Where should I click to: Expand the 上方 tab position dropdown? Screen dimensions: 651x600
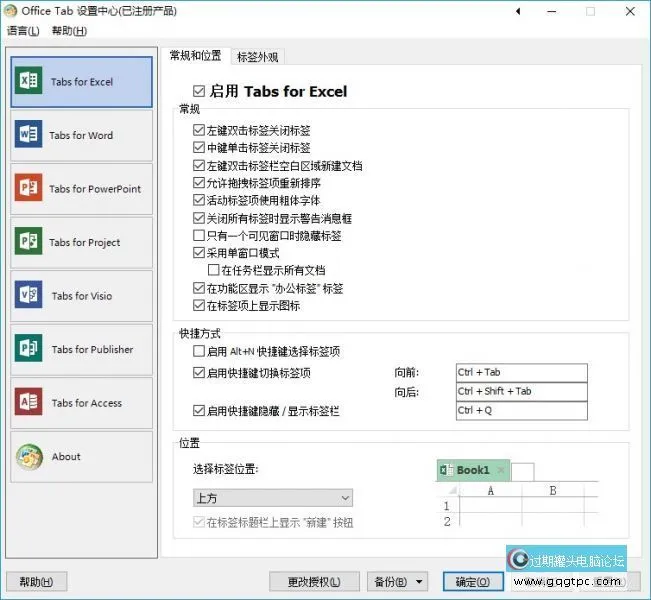point(272,498)
